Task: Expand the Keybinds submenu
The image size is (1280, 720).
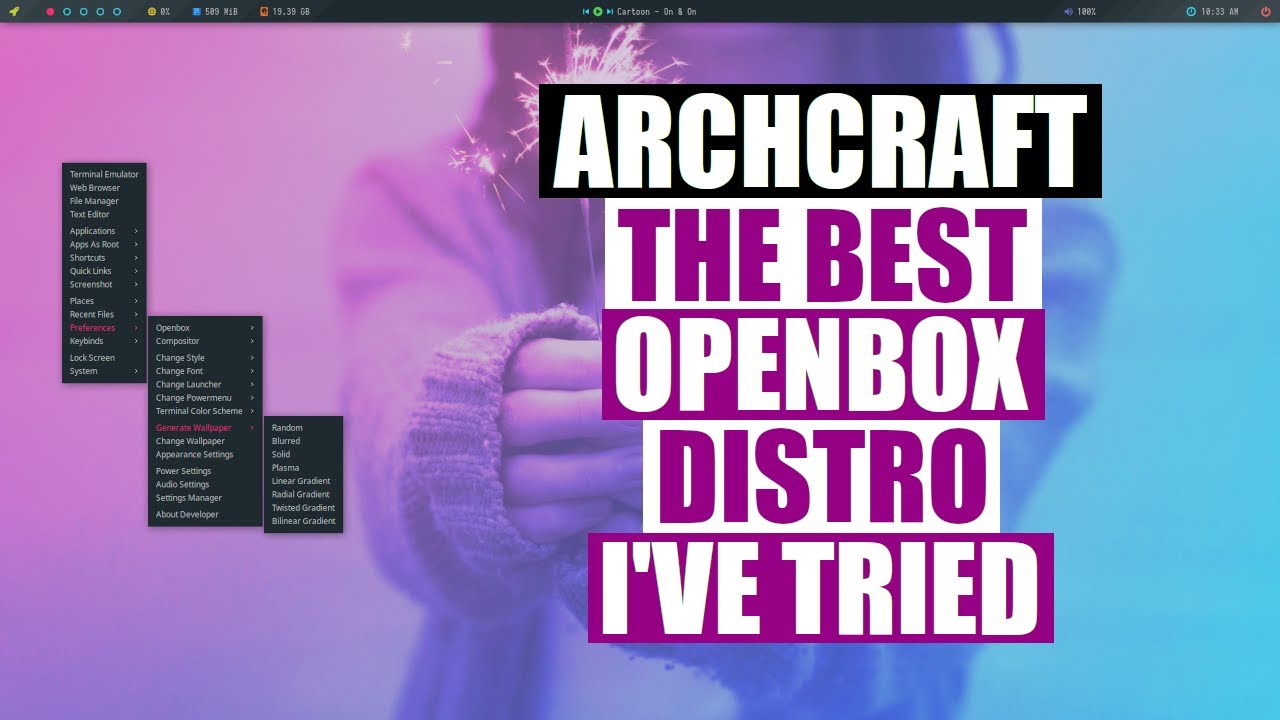Action: tap(104, 341)
